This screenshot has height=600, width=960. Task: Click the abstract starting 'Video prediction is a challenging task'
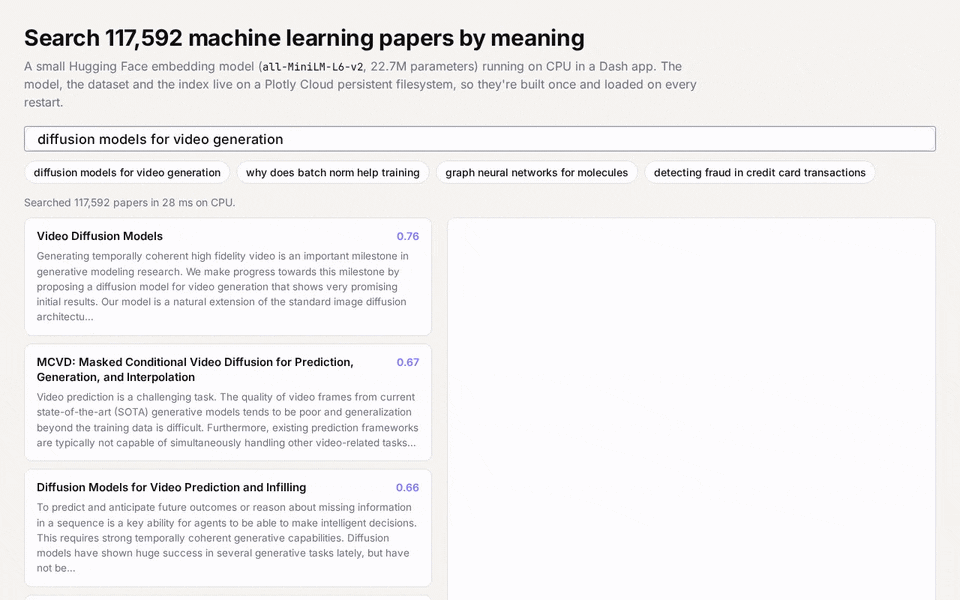pos(227,420)
